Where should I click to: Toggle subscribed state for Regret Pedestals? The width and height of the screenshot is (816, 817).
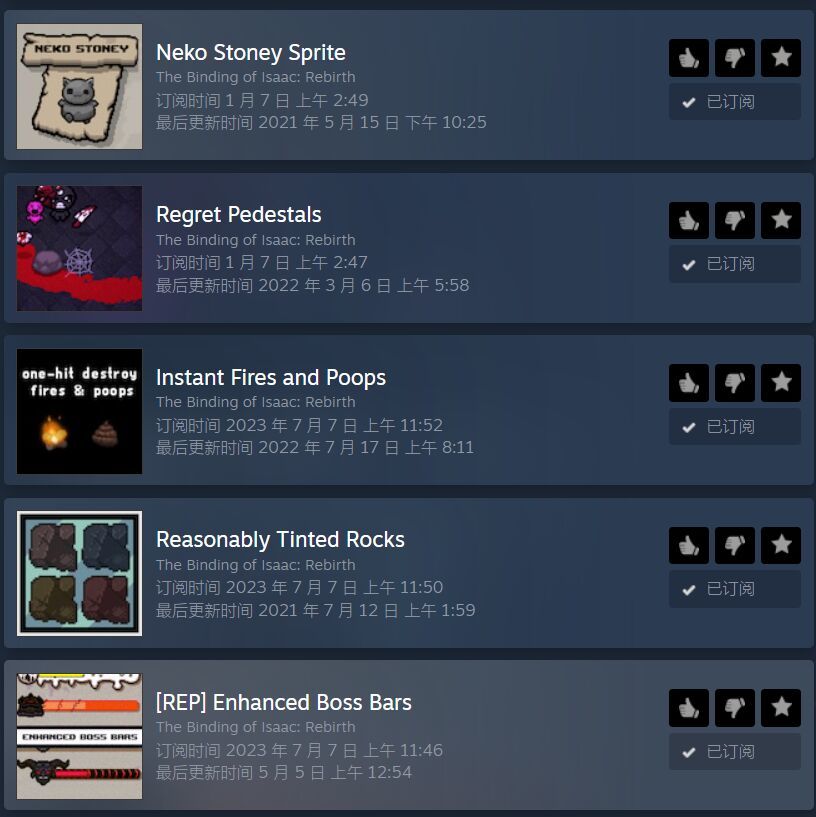735,264
